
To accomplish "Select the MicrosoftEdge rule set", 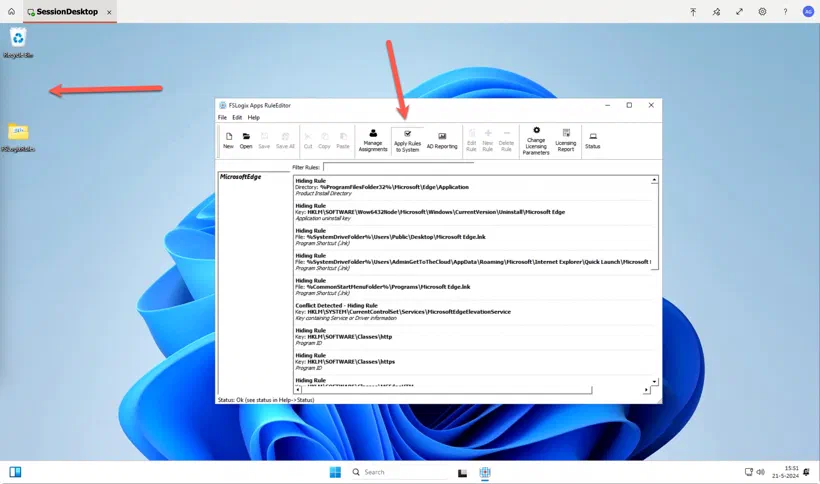I will [x=241, y=177].
